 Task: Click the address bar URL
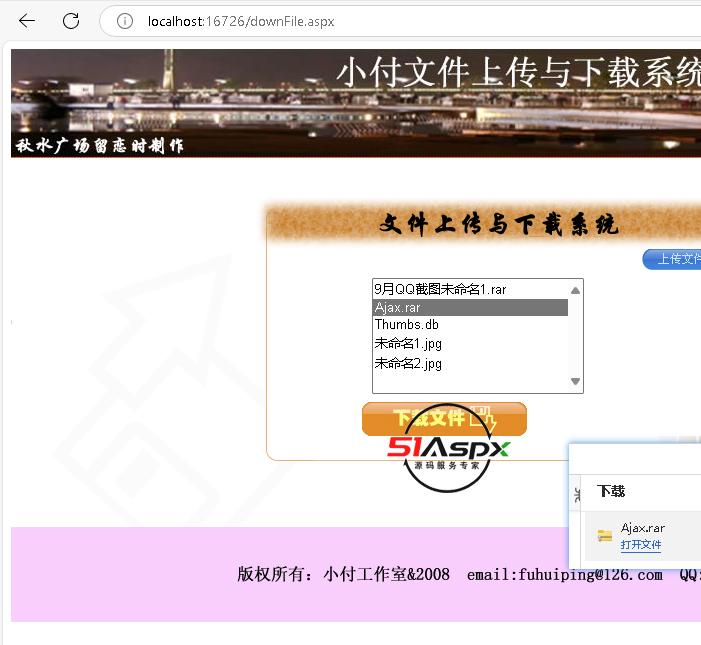click(241, 21)
